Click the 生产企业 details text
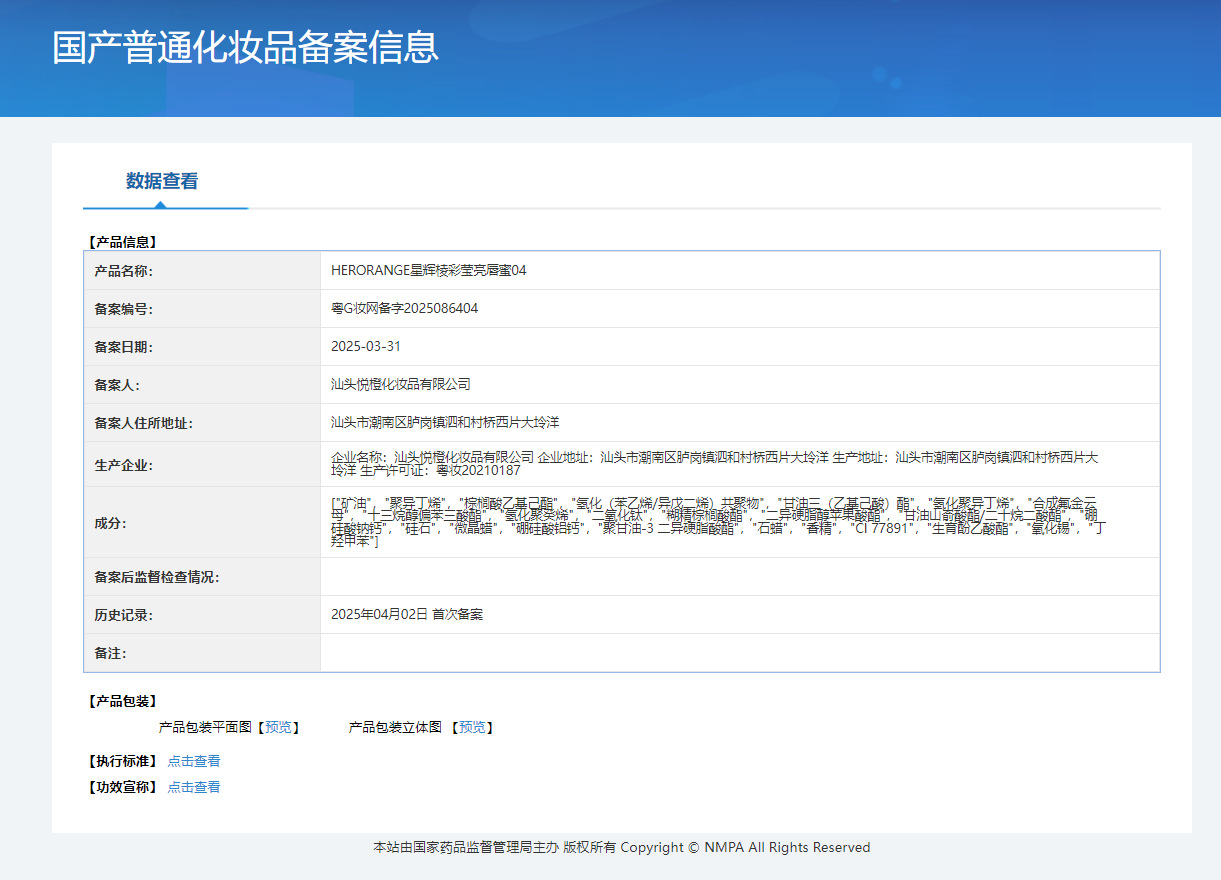Viewport: 1221px width, 880px height. pos(714,463)
